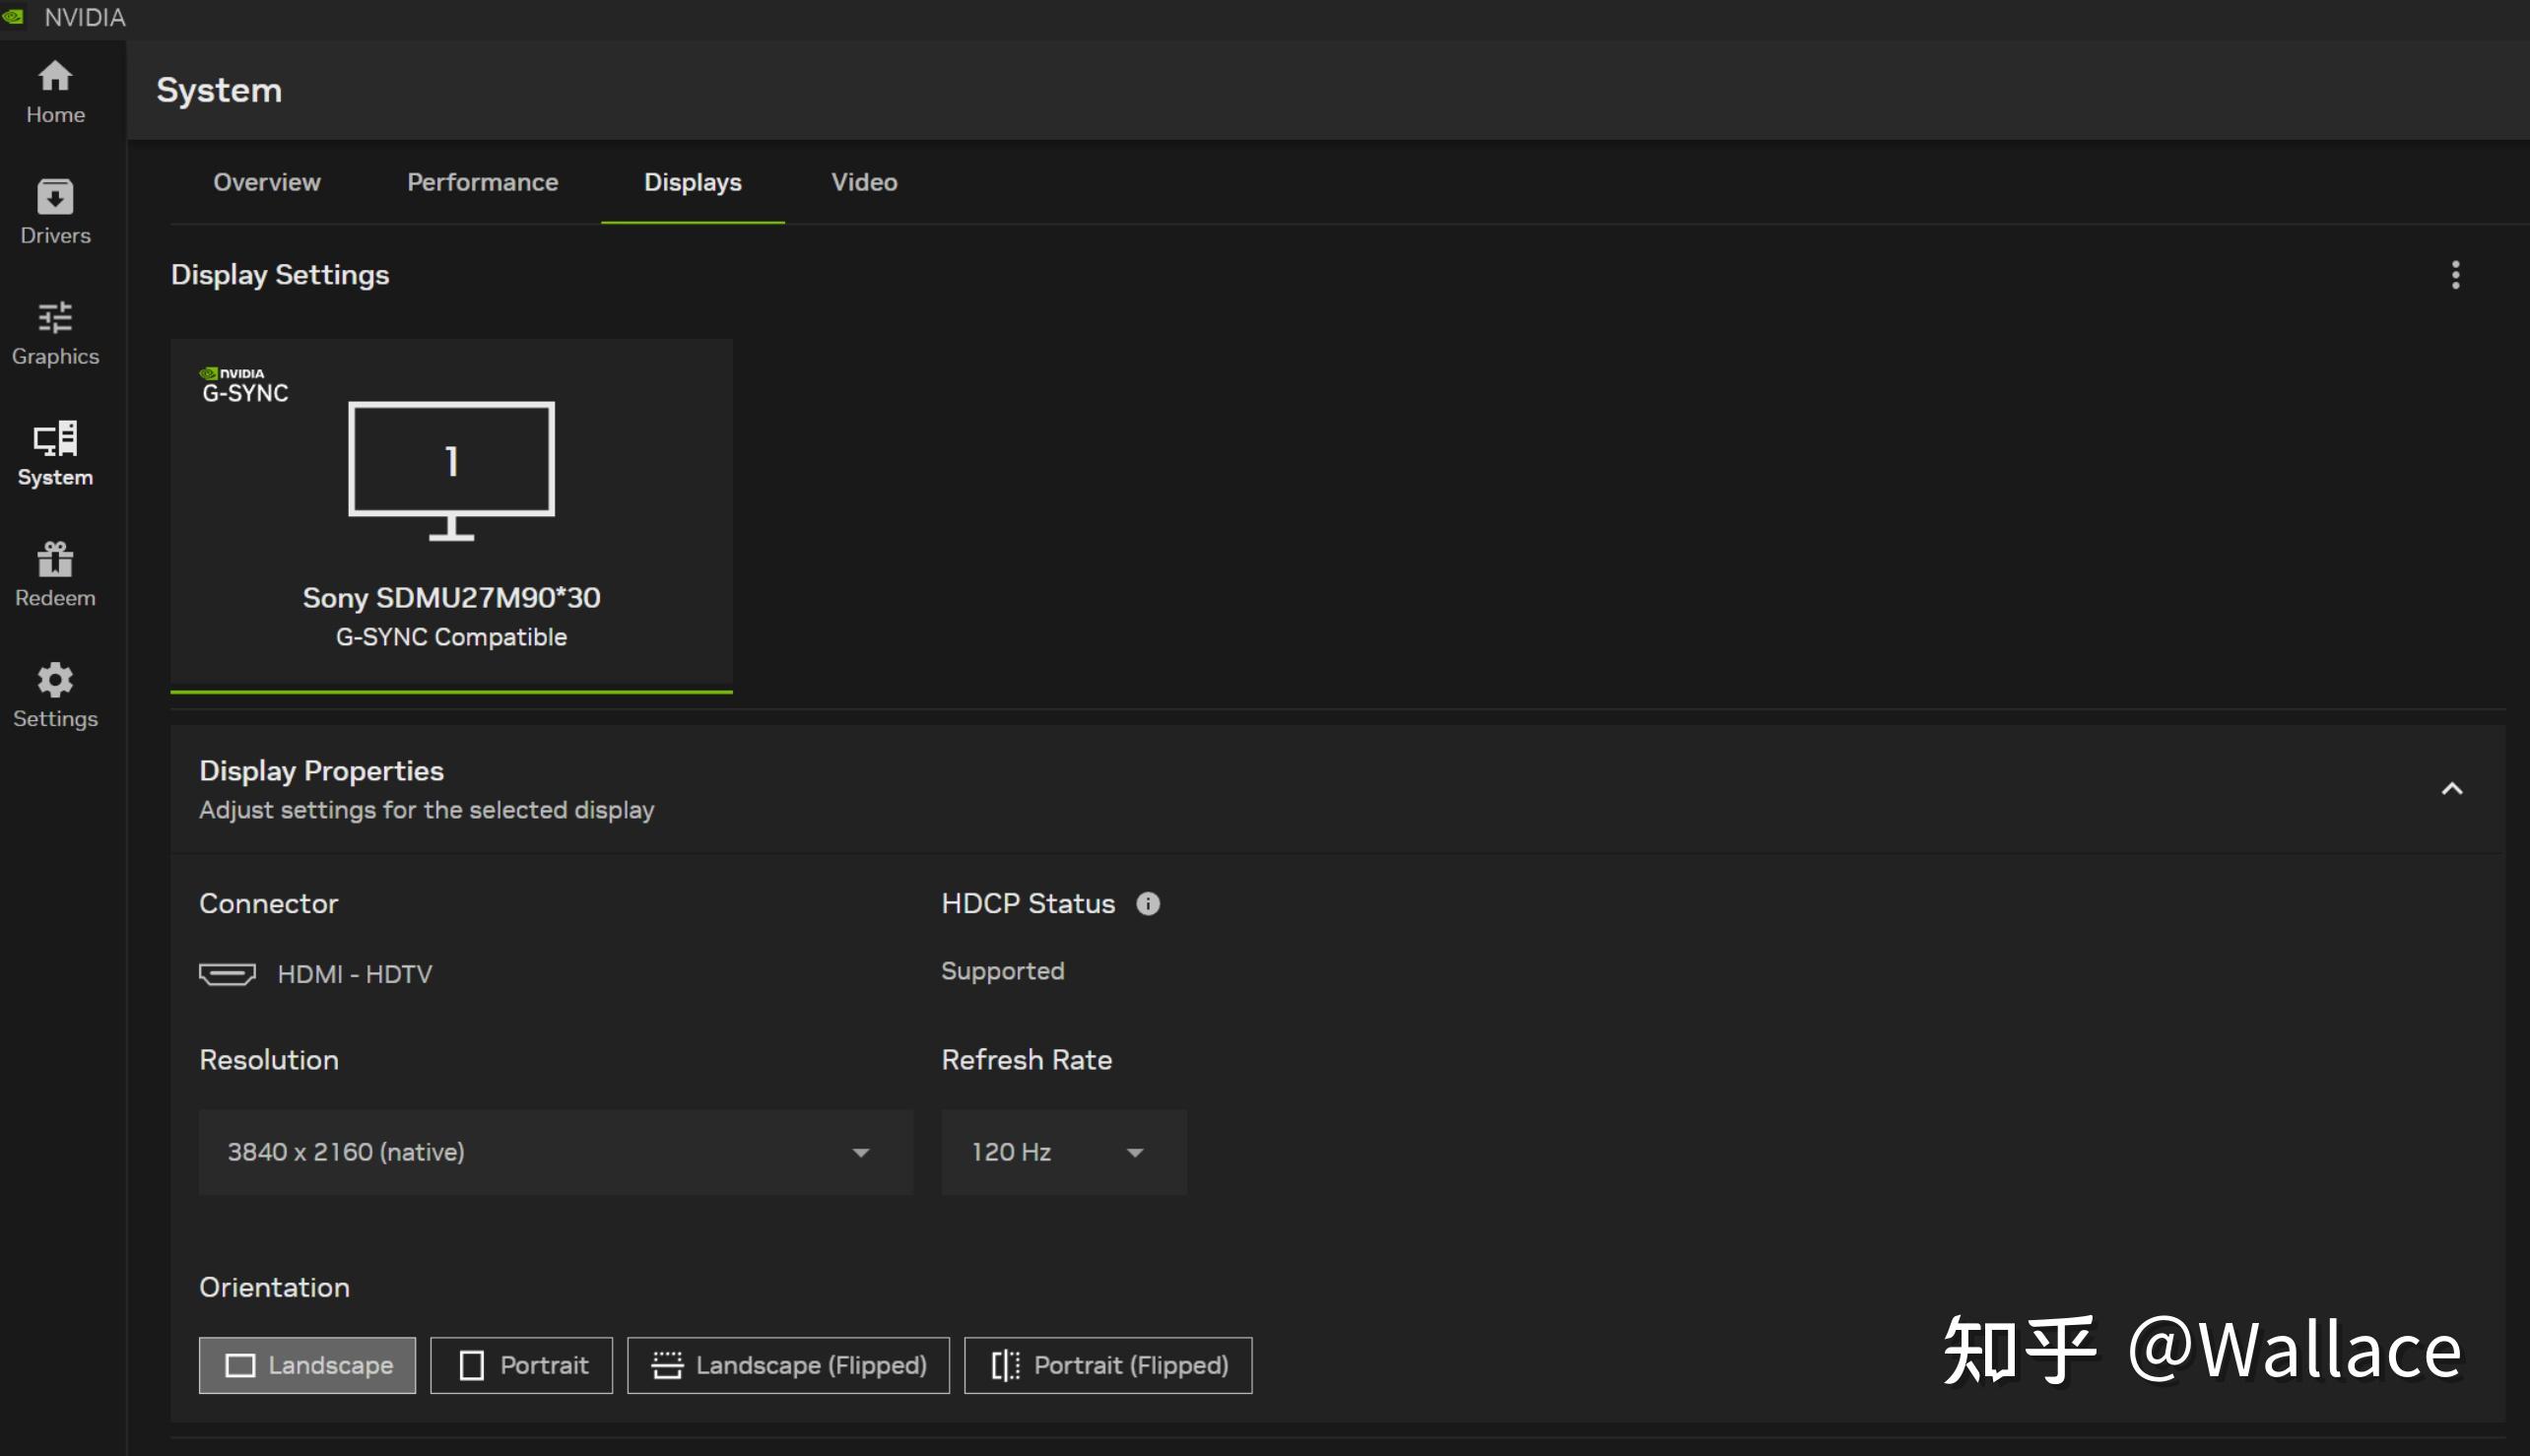Click the 'Supported' HDCP status text
This screenshot has height=1456, width=2530.
click(x=1002, y=971)
